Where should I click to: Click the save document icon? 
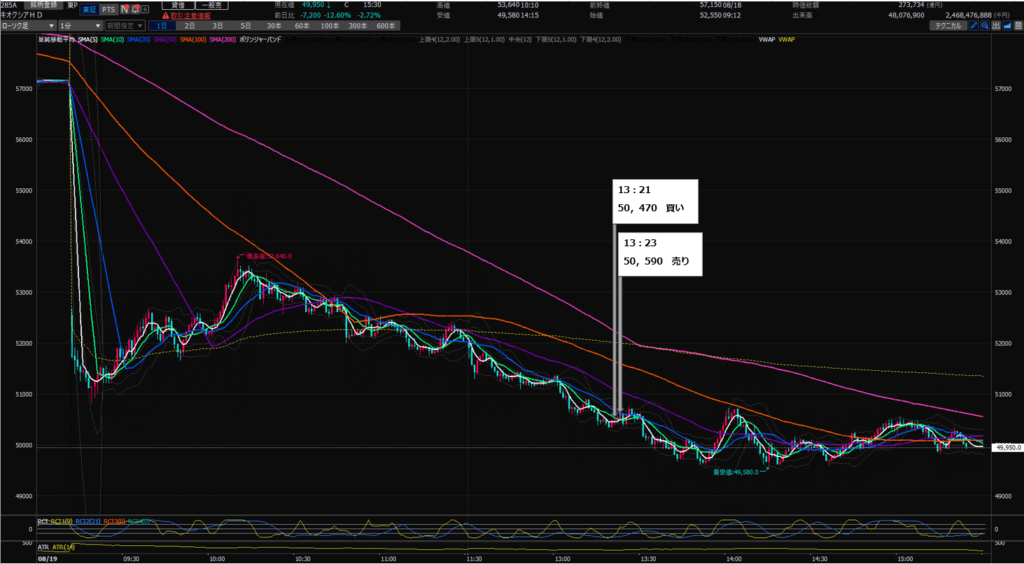coord(1017,26)
